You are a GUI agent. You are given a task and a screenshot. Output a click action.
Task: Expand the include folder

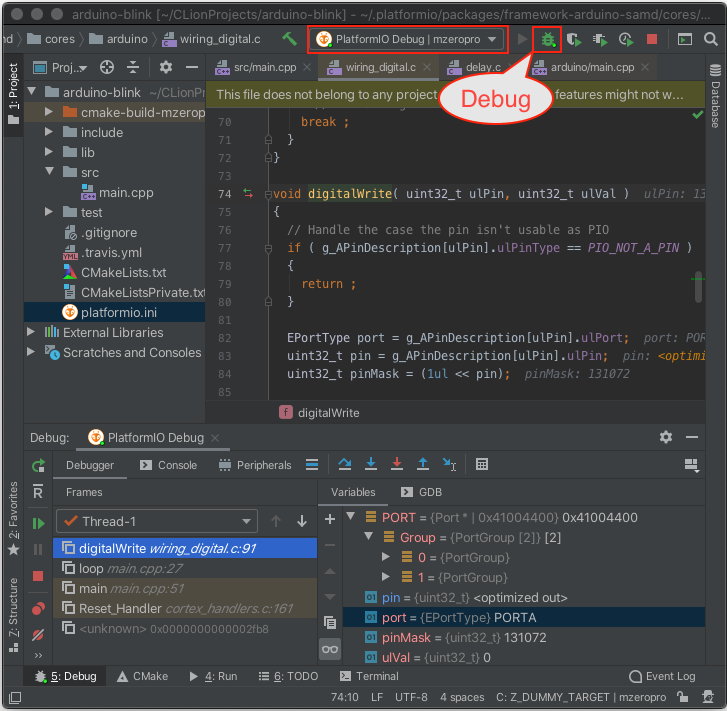pyautogui.click(x=48, y=132)
